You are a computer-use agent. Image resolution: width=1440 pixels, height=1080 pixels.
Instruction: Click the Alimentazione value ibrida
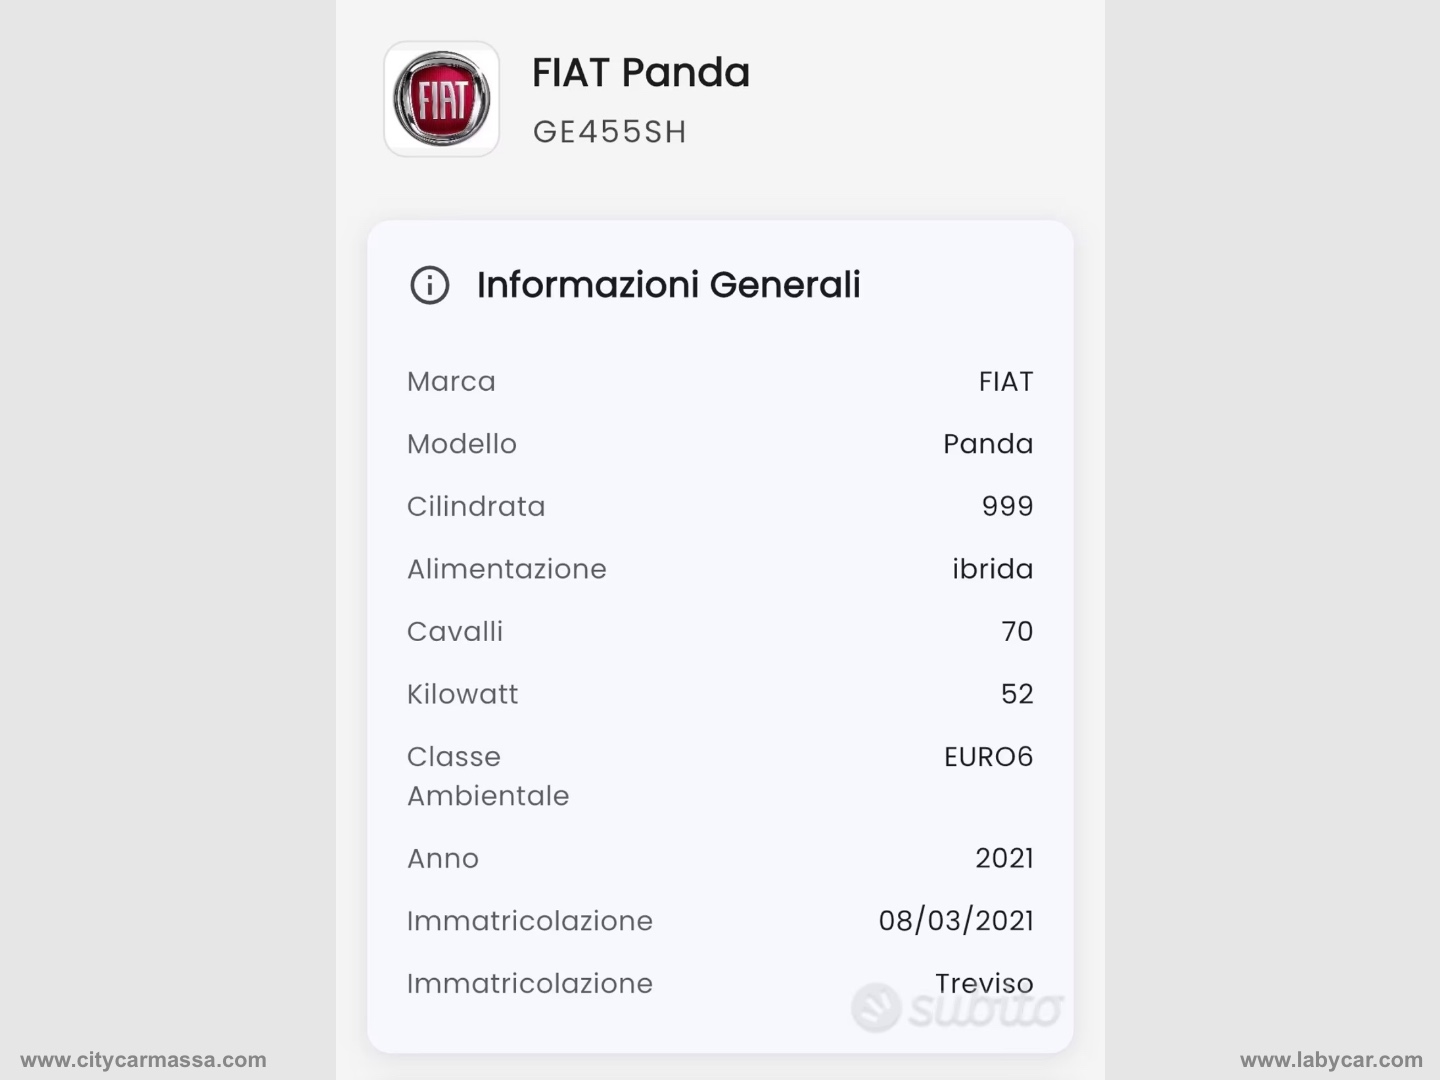pyautogui.click(x=992, y=569)
